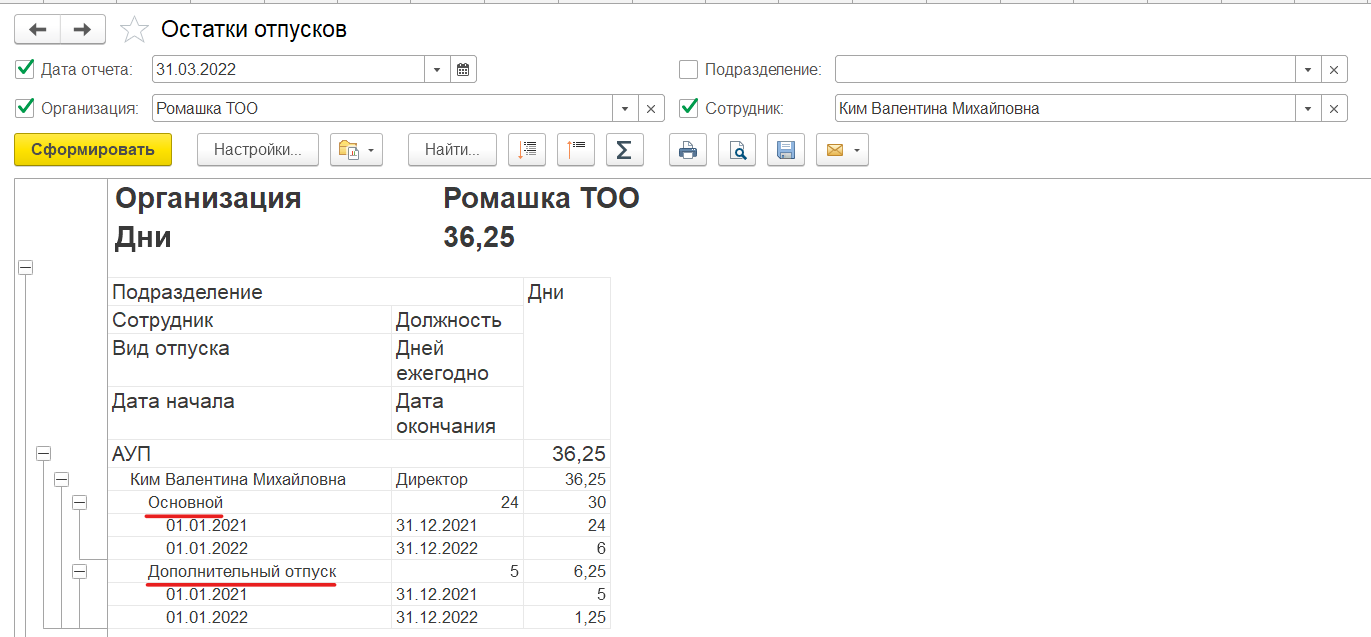Add report to favorites with star icon

pyautogui.click(x=133, y=30)
